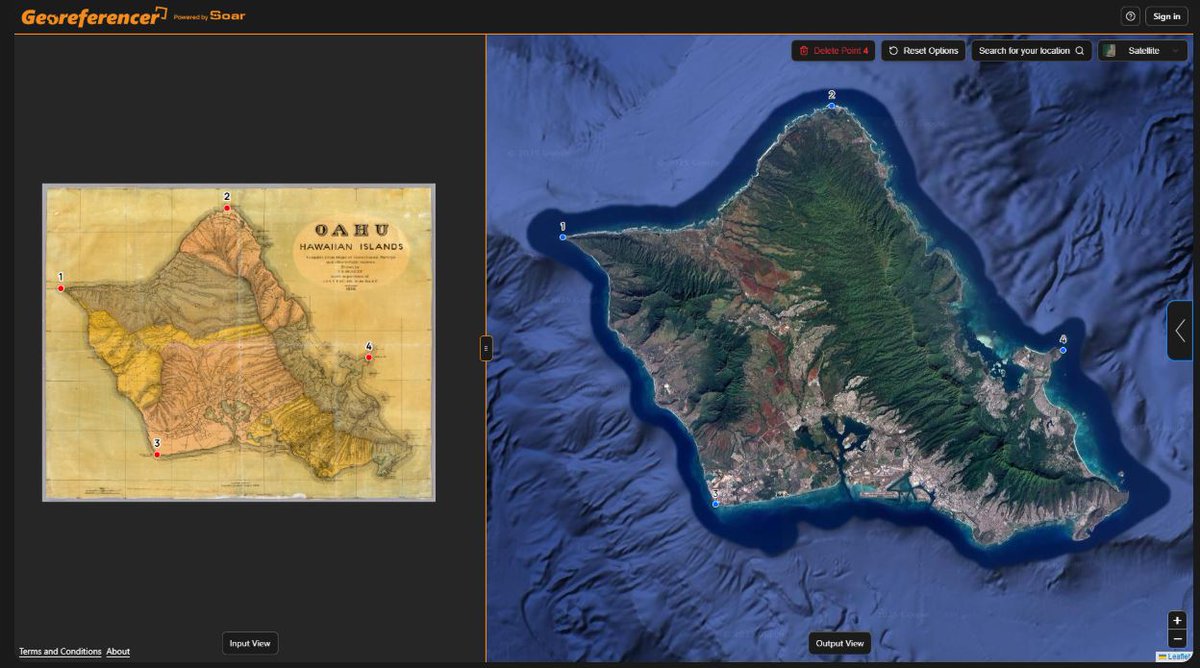Click the Sign in button

click(x=1166, y=16)
